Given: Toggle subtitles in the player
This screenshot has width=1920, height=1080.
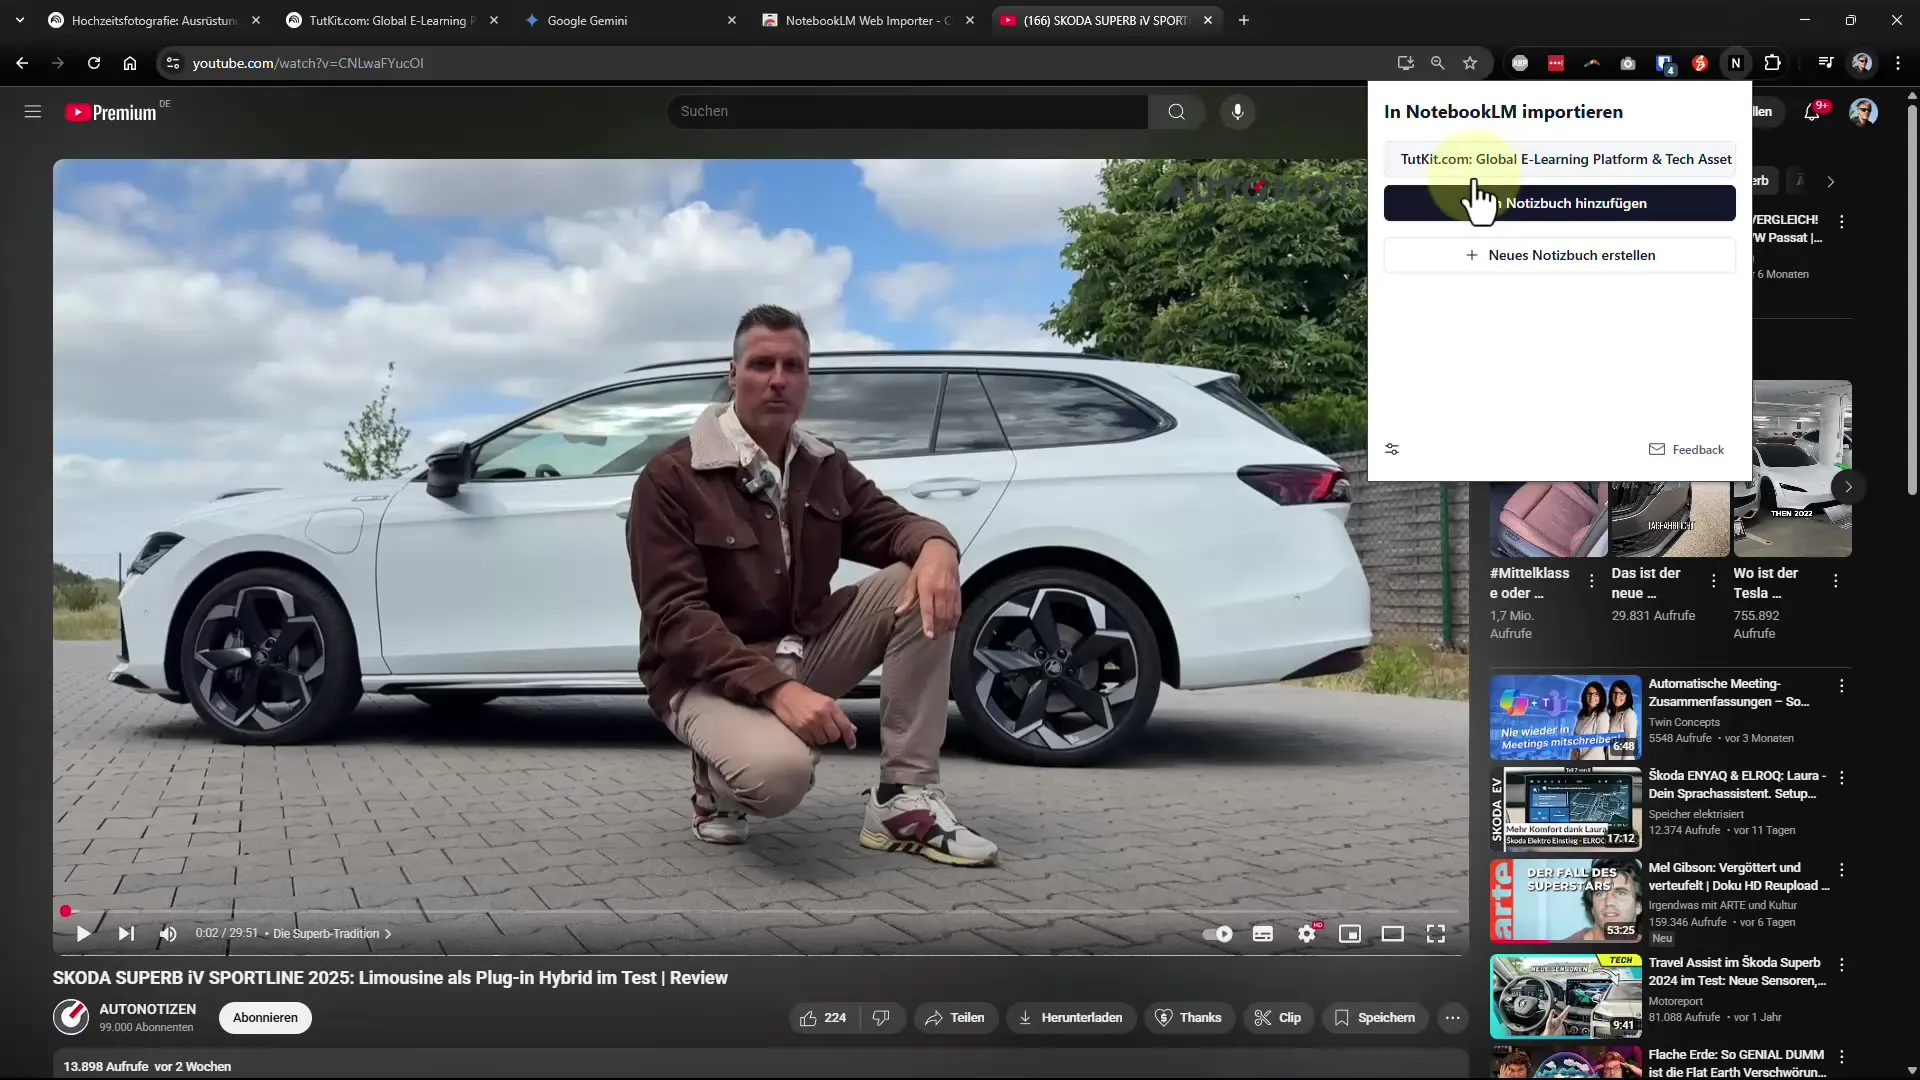Looking at the screenshot, I should pyautogui.click(x=1263, y=934).
